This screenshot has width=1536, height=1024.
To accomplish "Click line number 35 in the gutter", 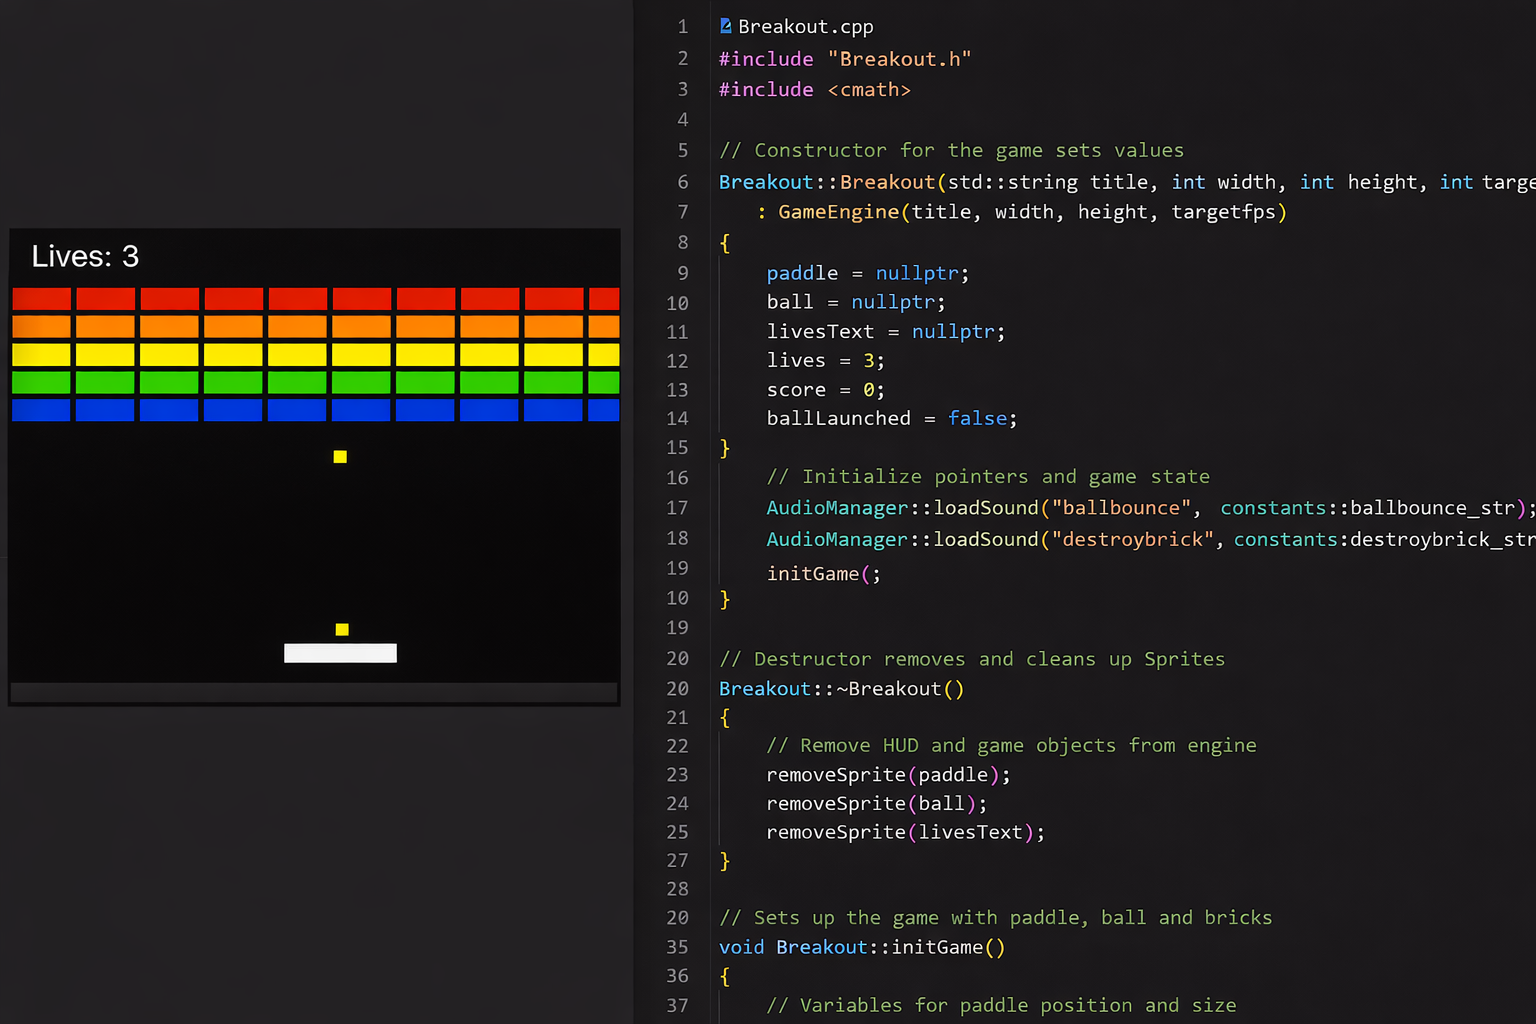I will [678, 947].
